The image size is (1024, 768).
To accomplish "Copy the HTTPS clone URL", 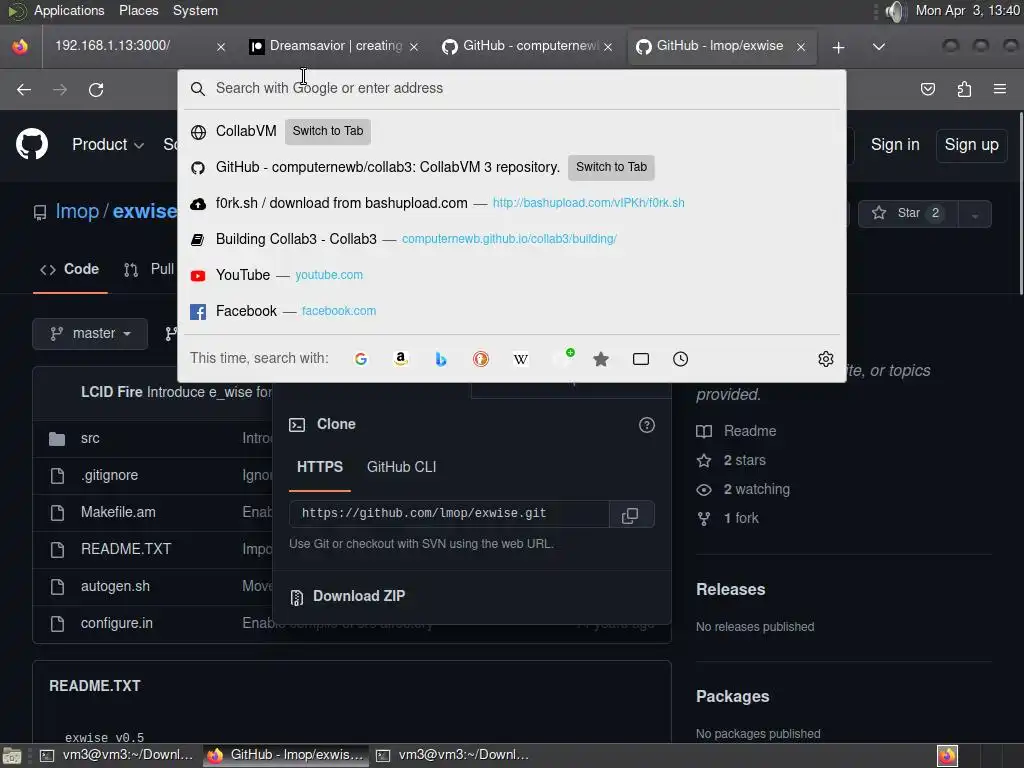I will point(630,515).
